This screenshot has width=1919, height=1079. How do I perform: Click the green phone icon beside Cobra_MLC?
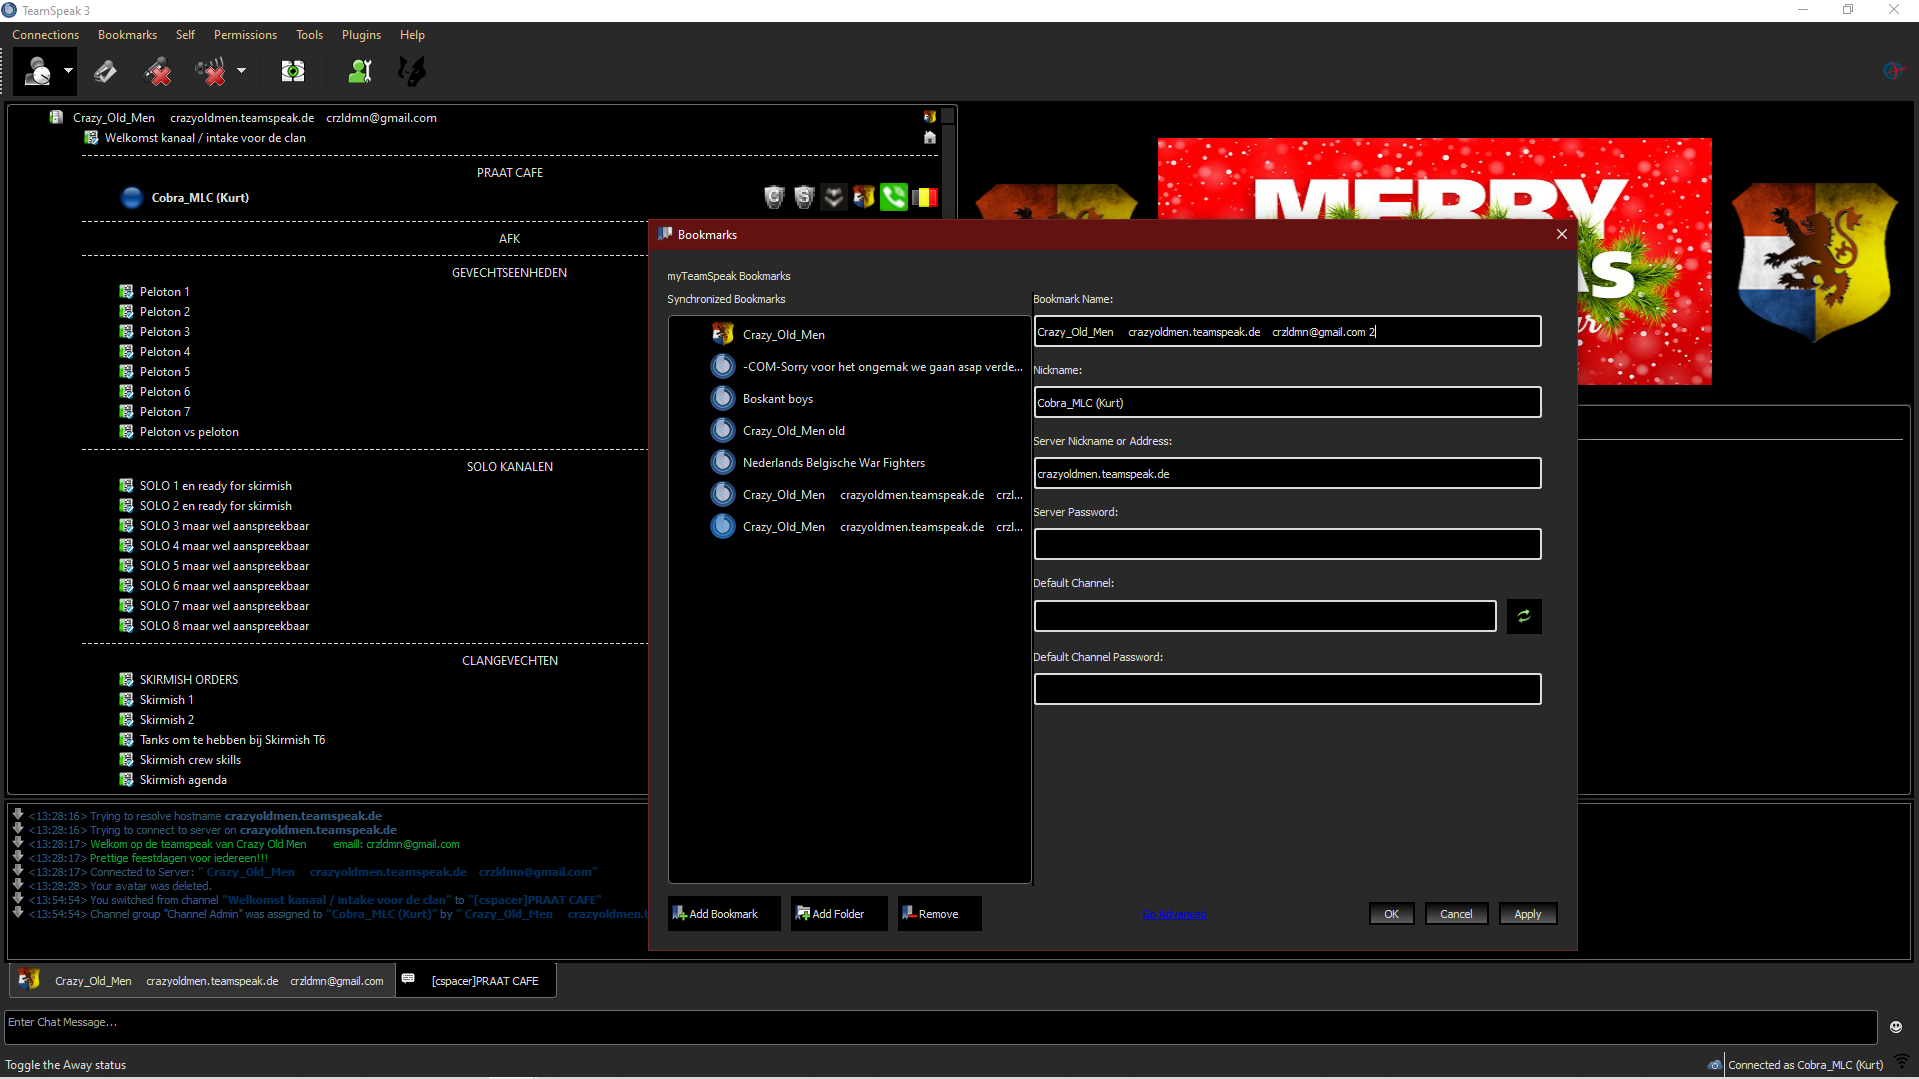pyautogui.click(x=894, y=198)
